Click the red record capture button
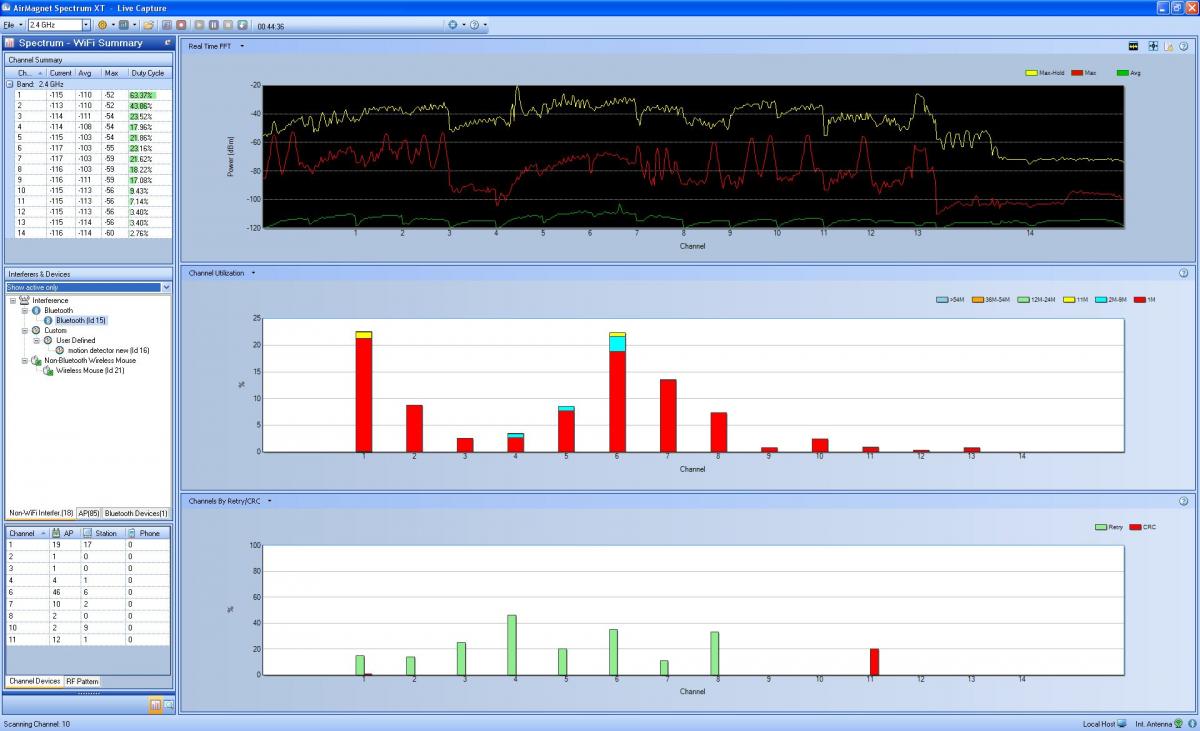This screenshot has height=731, width=1200. click(x=181, y=25)
